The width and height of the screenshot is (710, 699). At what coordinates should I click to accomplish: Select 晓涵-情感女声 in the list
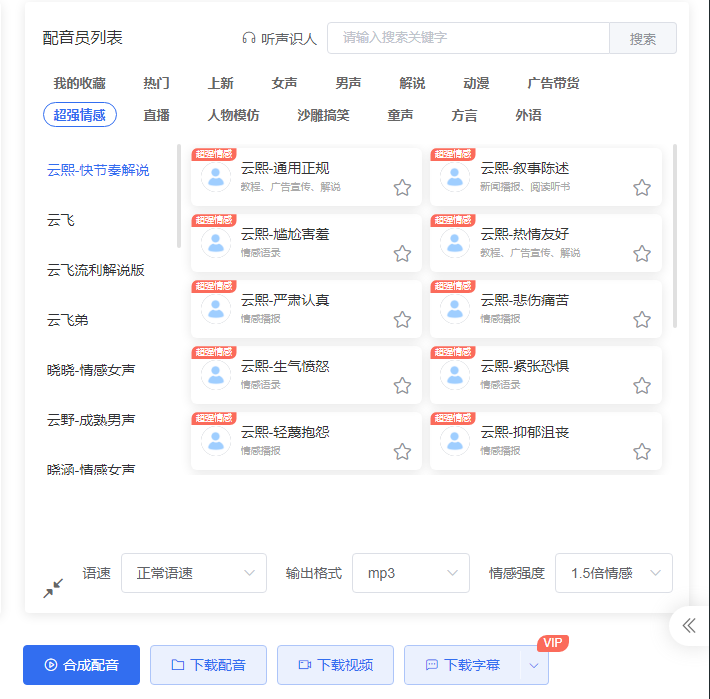91,469
